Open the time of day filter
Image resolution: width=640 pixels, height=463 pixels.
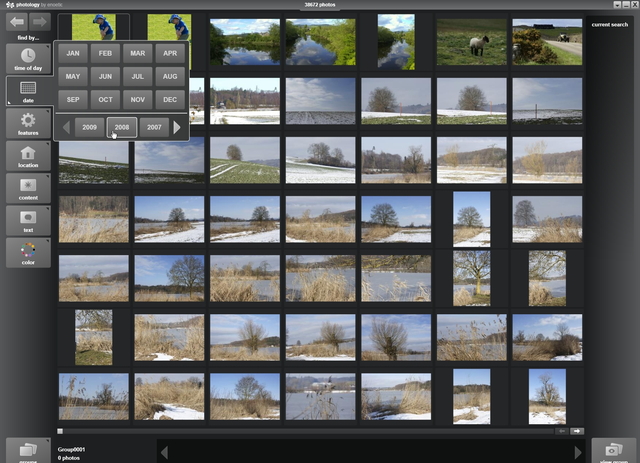[x=28, y=58]
